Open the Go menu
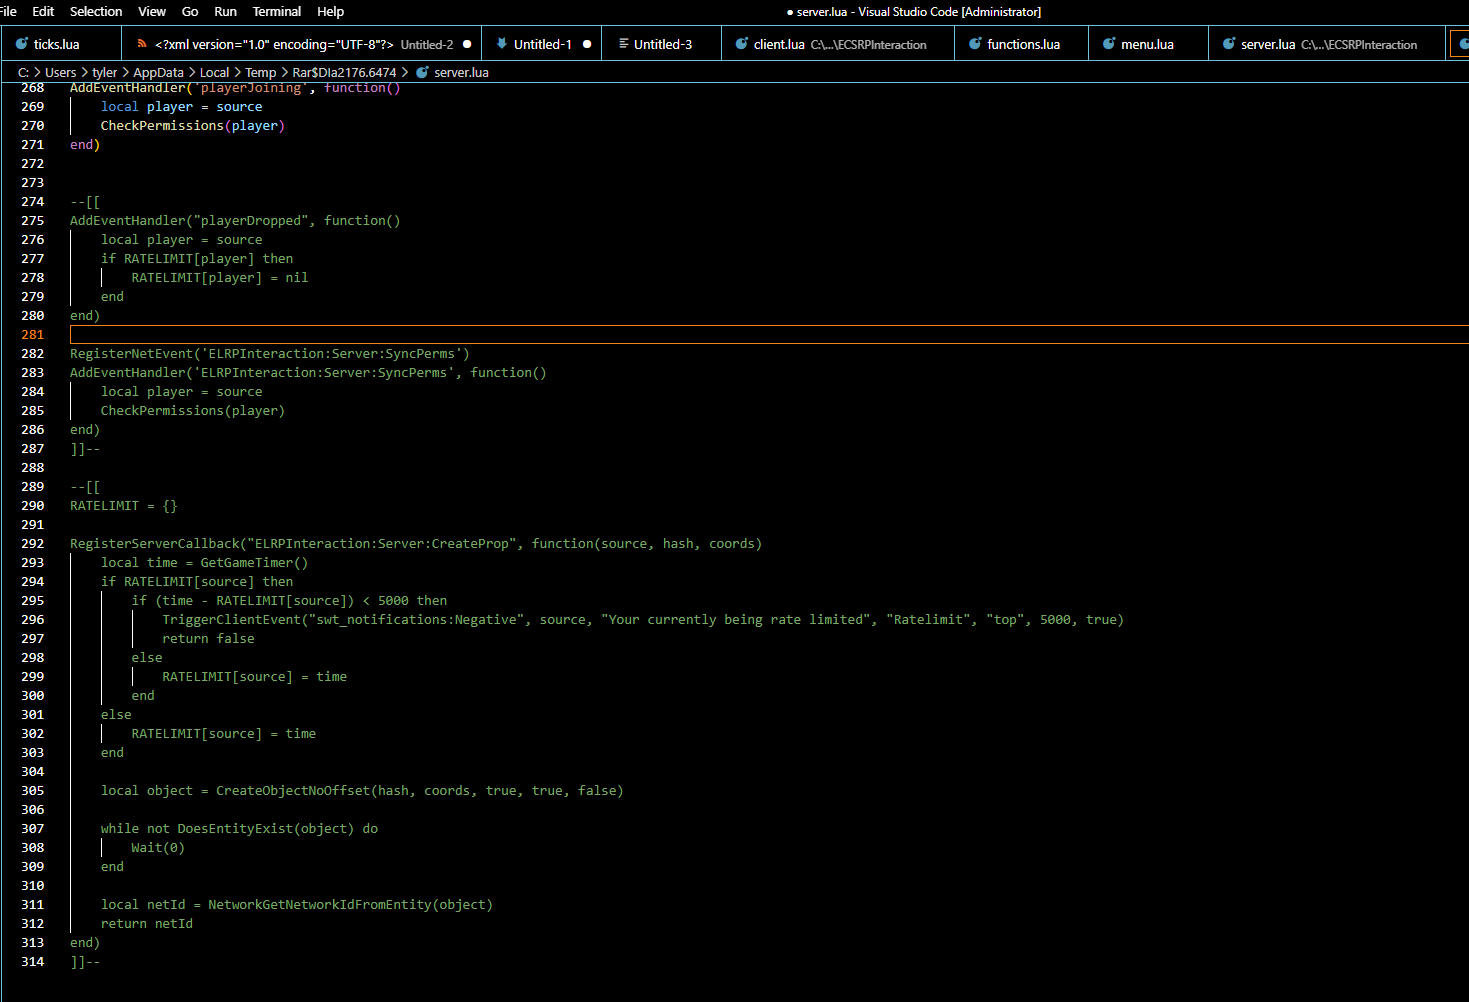Screen dimensions: 1469x1002 [190, 12]
